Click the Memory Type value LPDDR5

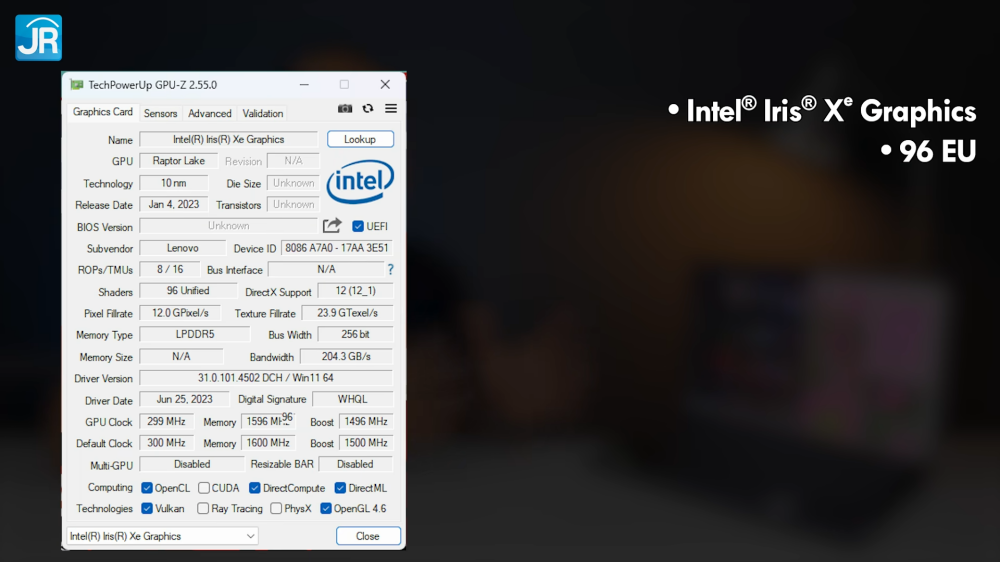(195, 334)
